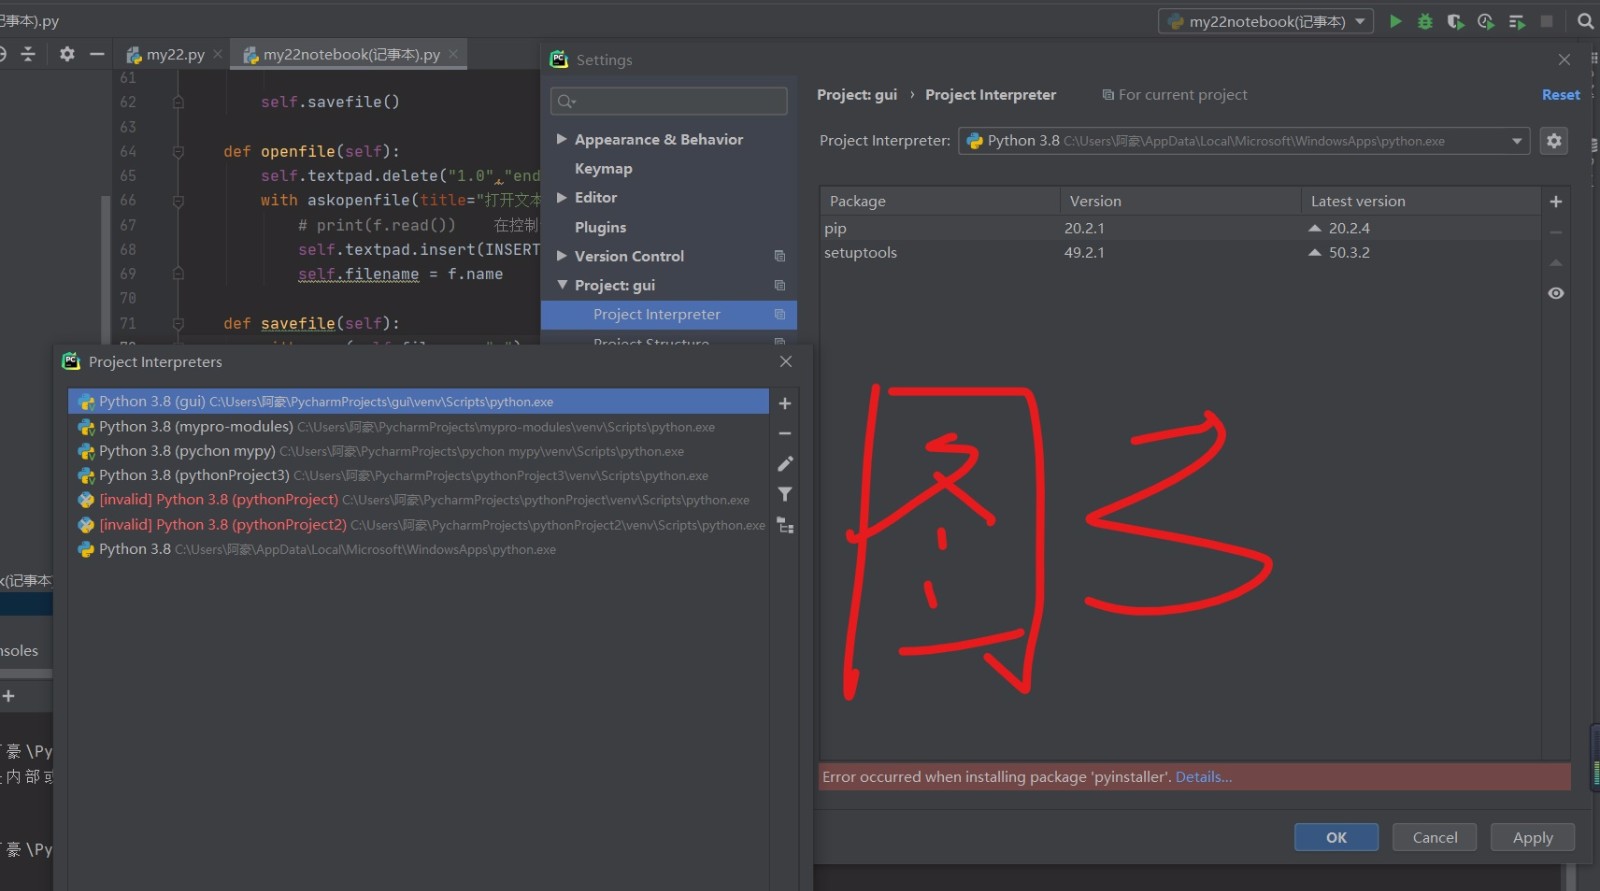Sort by Latest version column
Image resolution: width=1600 pixels, height=891 pixels.
(x=1420, y=201)
